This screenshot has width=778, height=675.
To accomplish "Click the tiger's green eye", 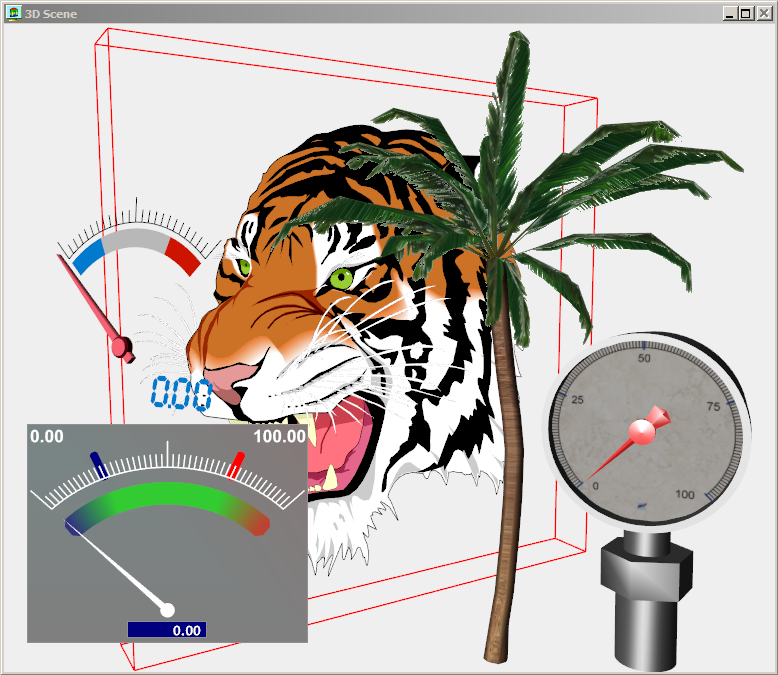I will (x=340, y=277).
